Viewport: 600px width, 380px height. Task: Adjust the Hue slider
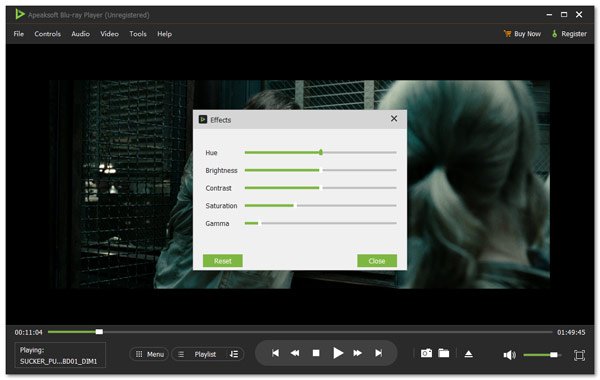tap(321, 152)
